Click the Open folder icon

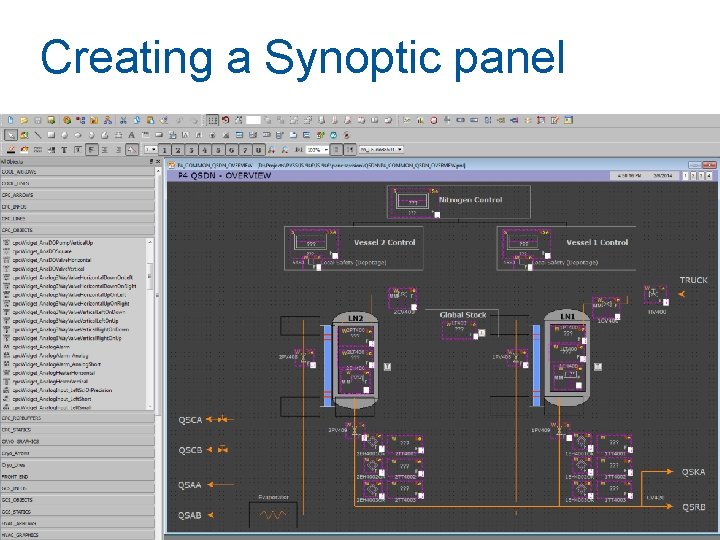(x=24, y=120)
